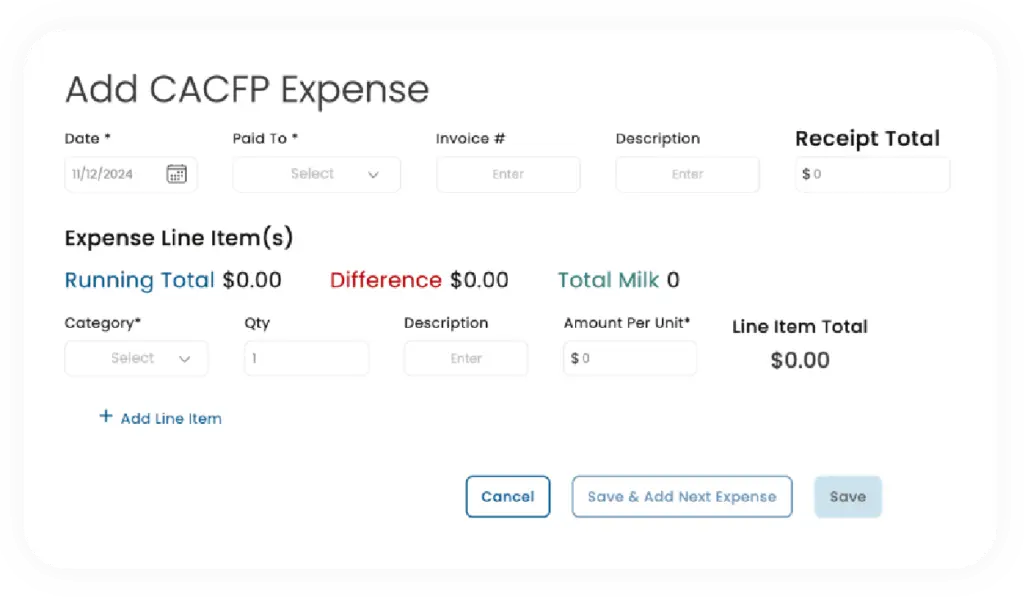Open the Category select dropdown
This screenshot has width=1024, height=614.
pyautogui.click(x=134, y=358)
